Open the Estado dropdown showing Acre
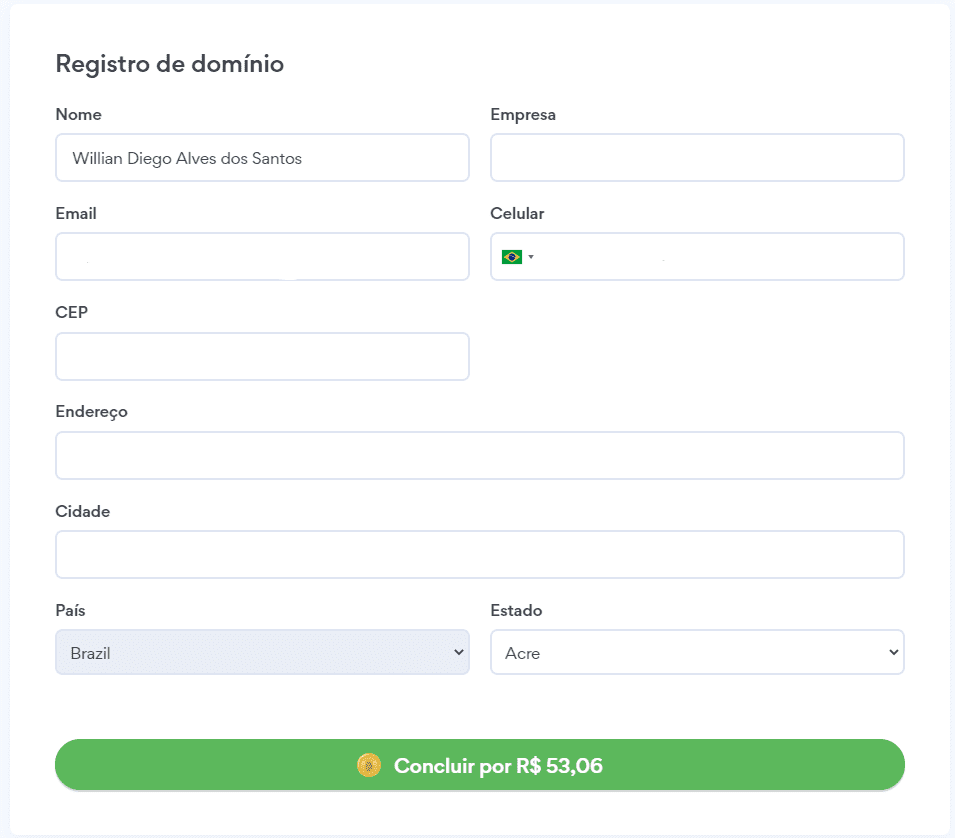The image size is (955, 838). point(697,652)
